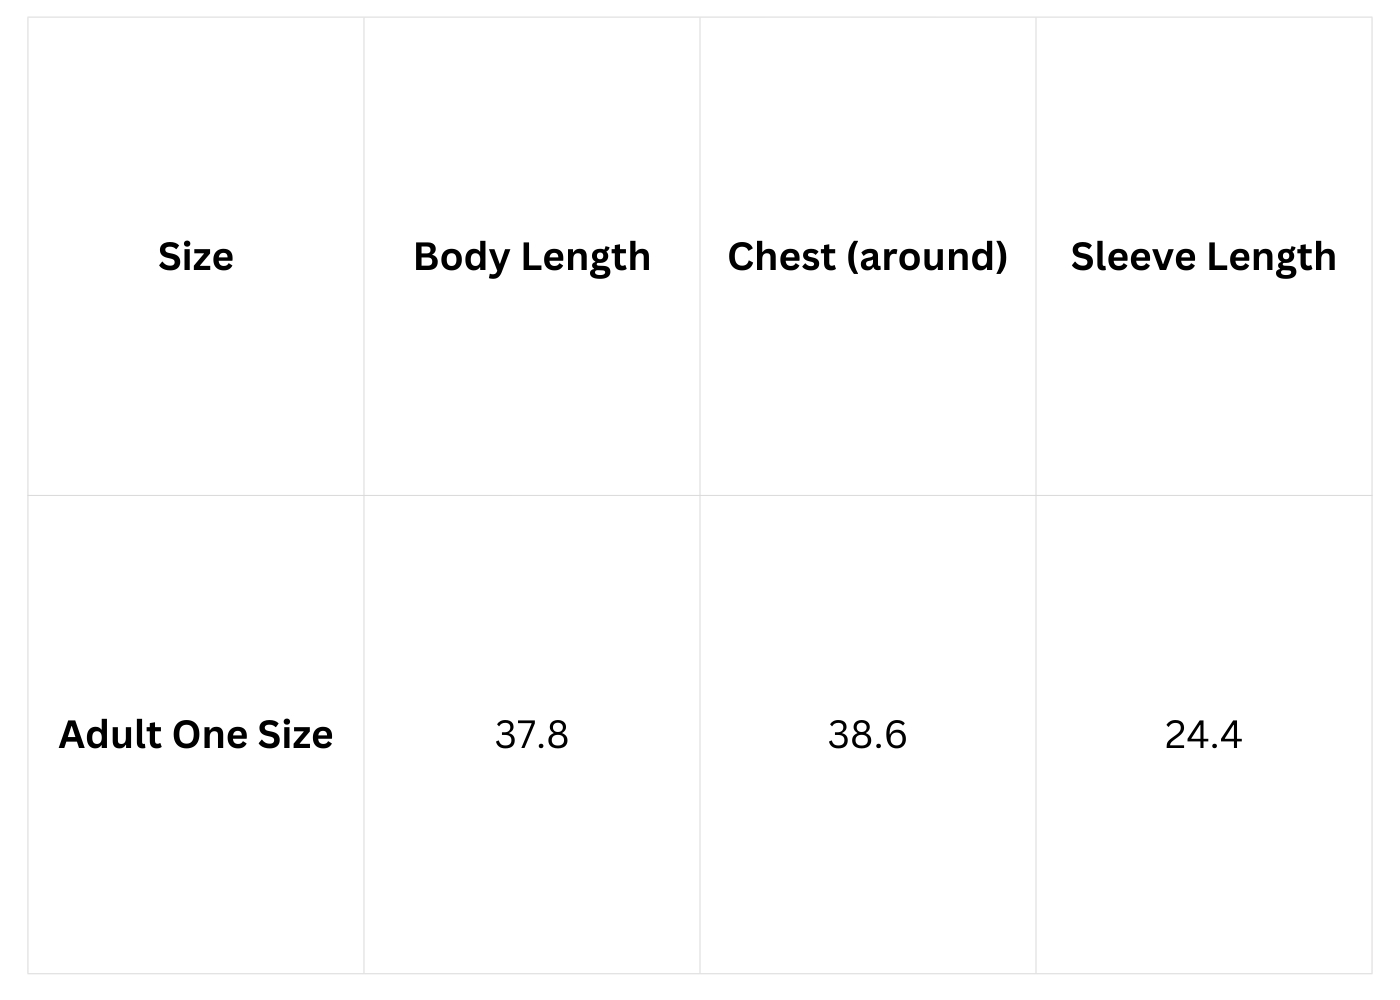
Task: Click the Chest (around) header text
Action: pyautogui.click(x=867, y=257)
